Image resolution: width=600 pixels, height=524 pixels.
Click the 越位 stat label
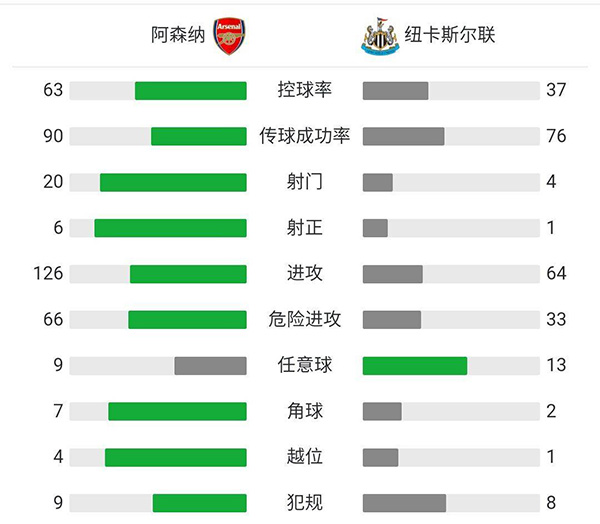[304, 457]
